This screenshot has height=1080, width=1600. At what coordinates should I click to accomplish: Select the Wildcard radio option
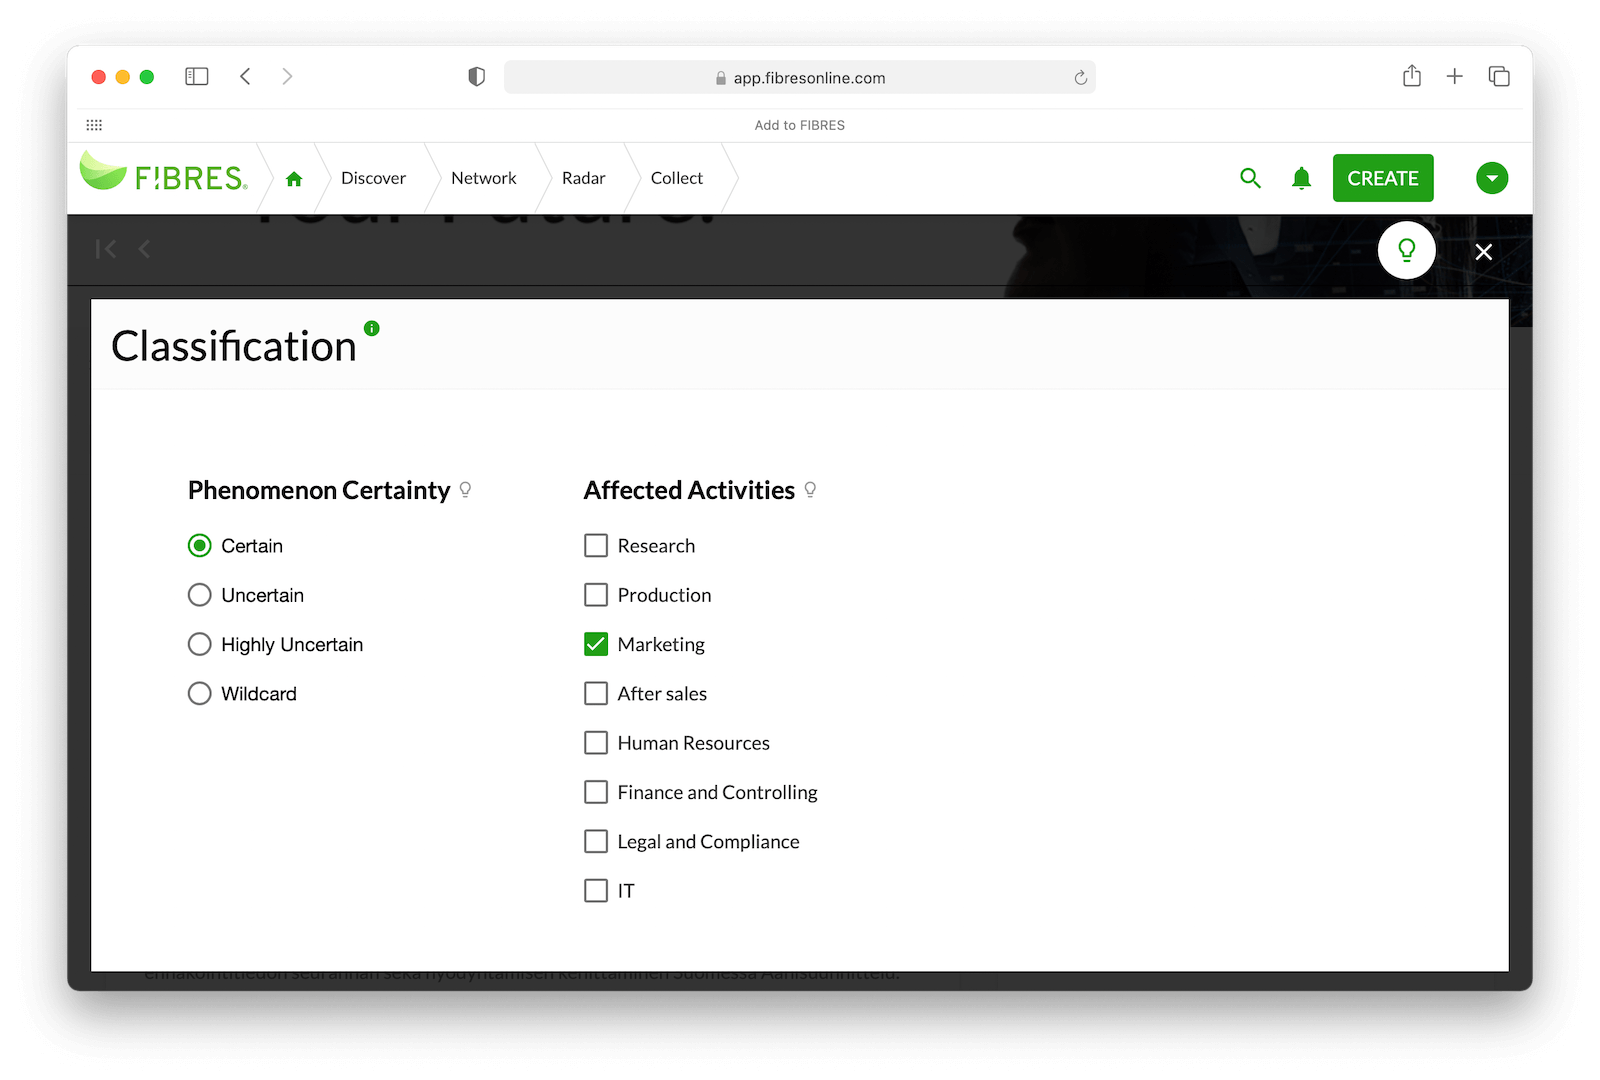pos(200,694)
